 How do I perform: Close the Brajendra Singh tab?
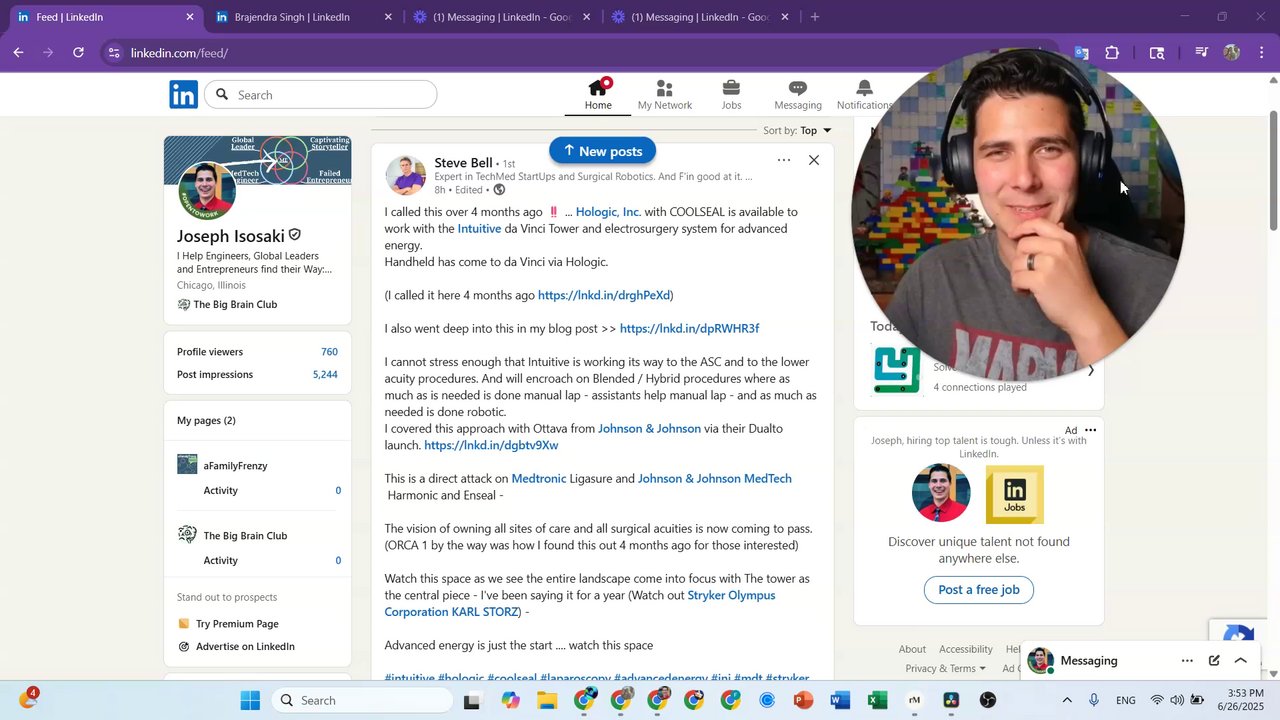click(388, 17)
